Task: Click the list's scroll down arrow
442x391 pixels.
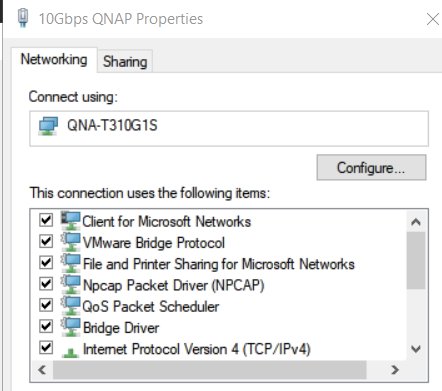Action: tap(416, 349)
